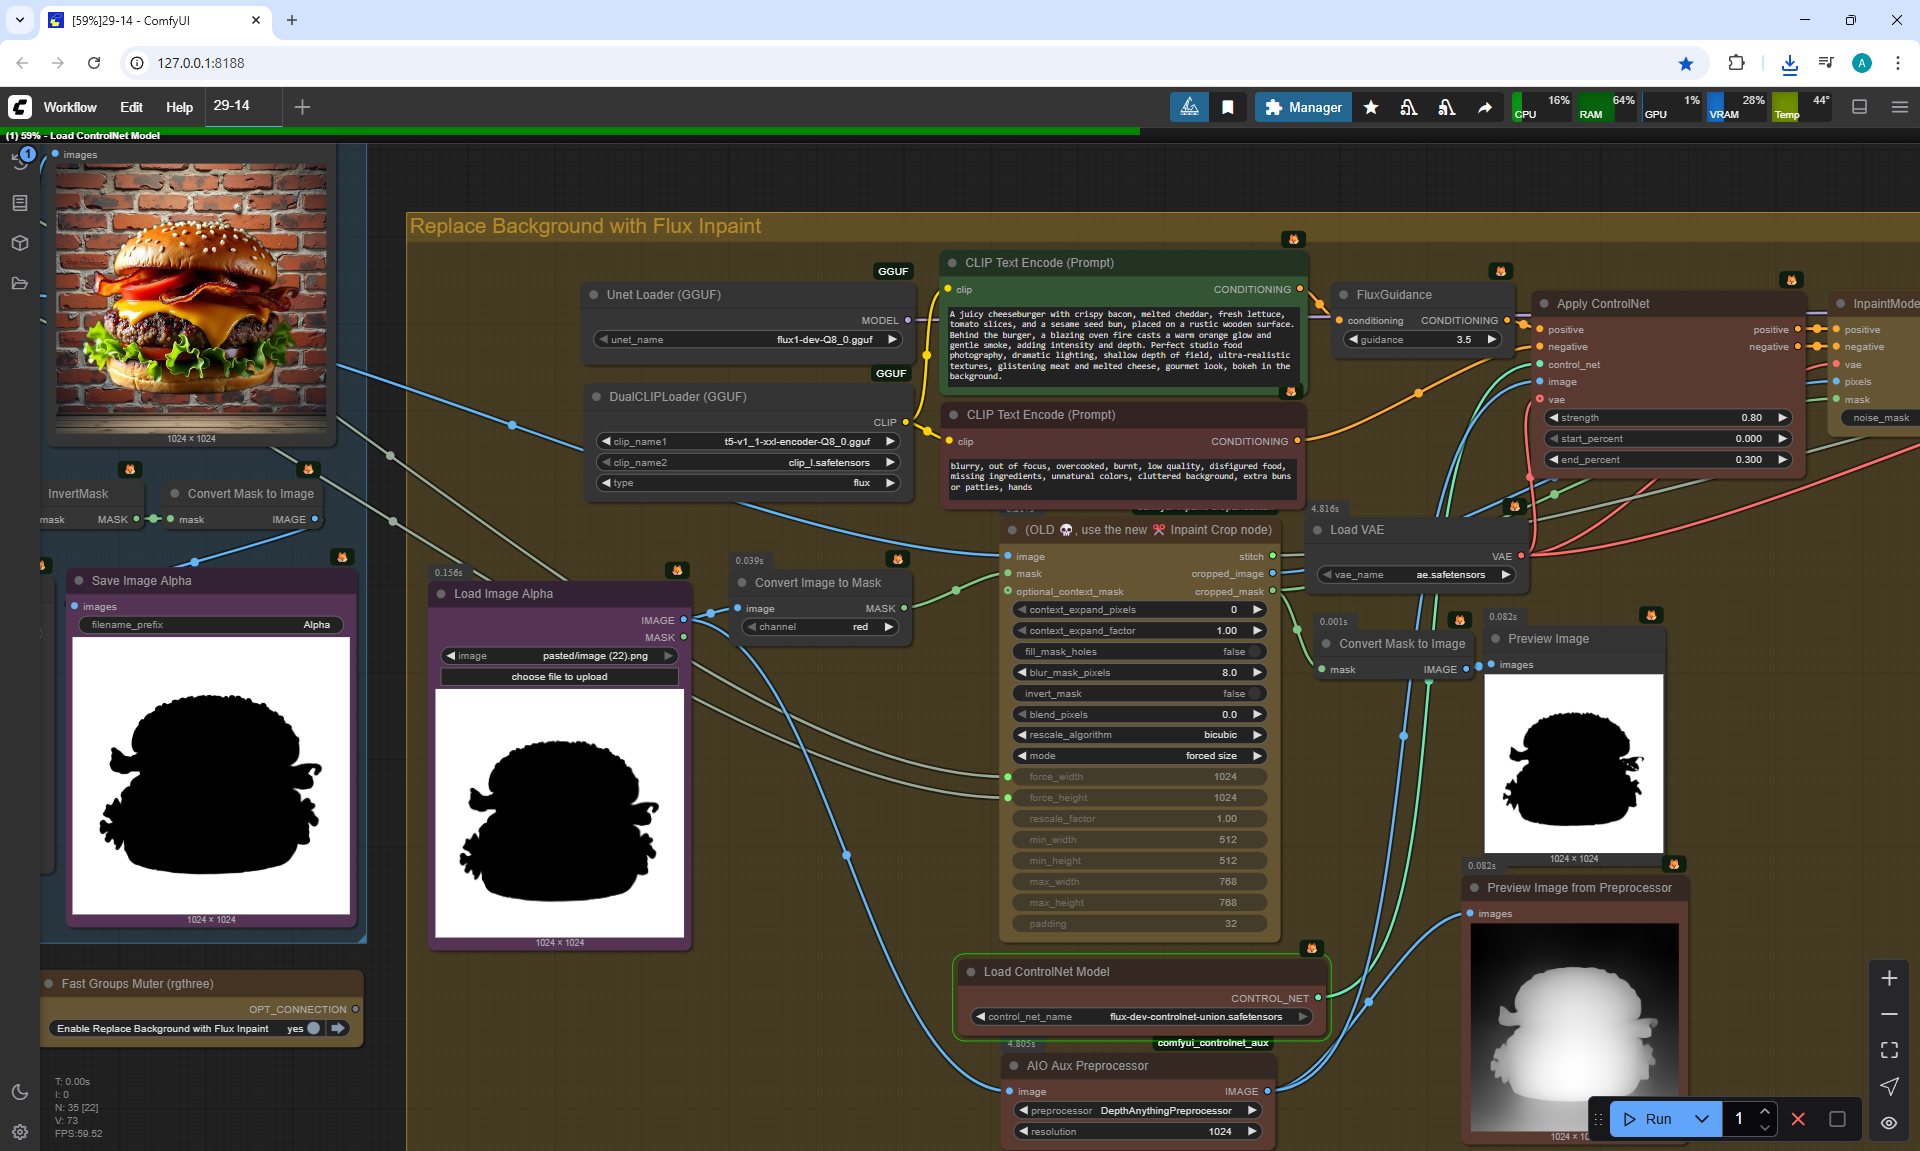Open the Edit menu

pos(131,107)
